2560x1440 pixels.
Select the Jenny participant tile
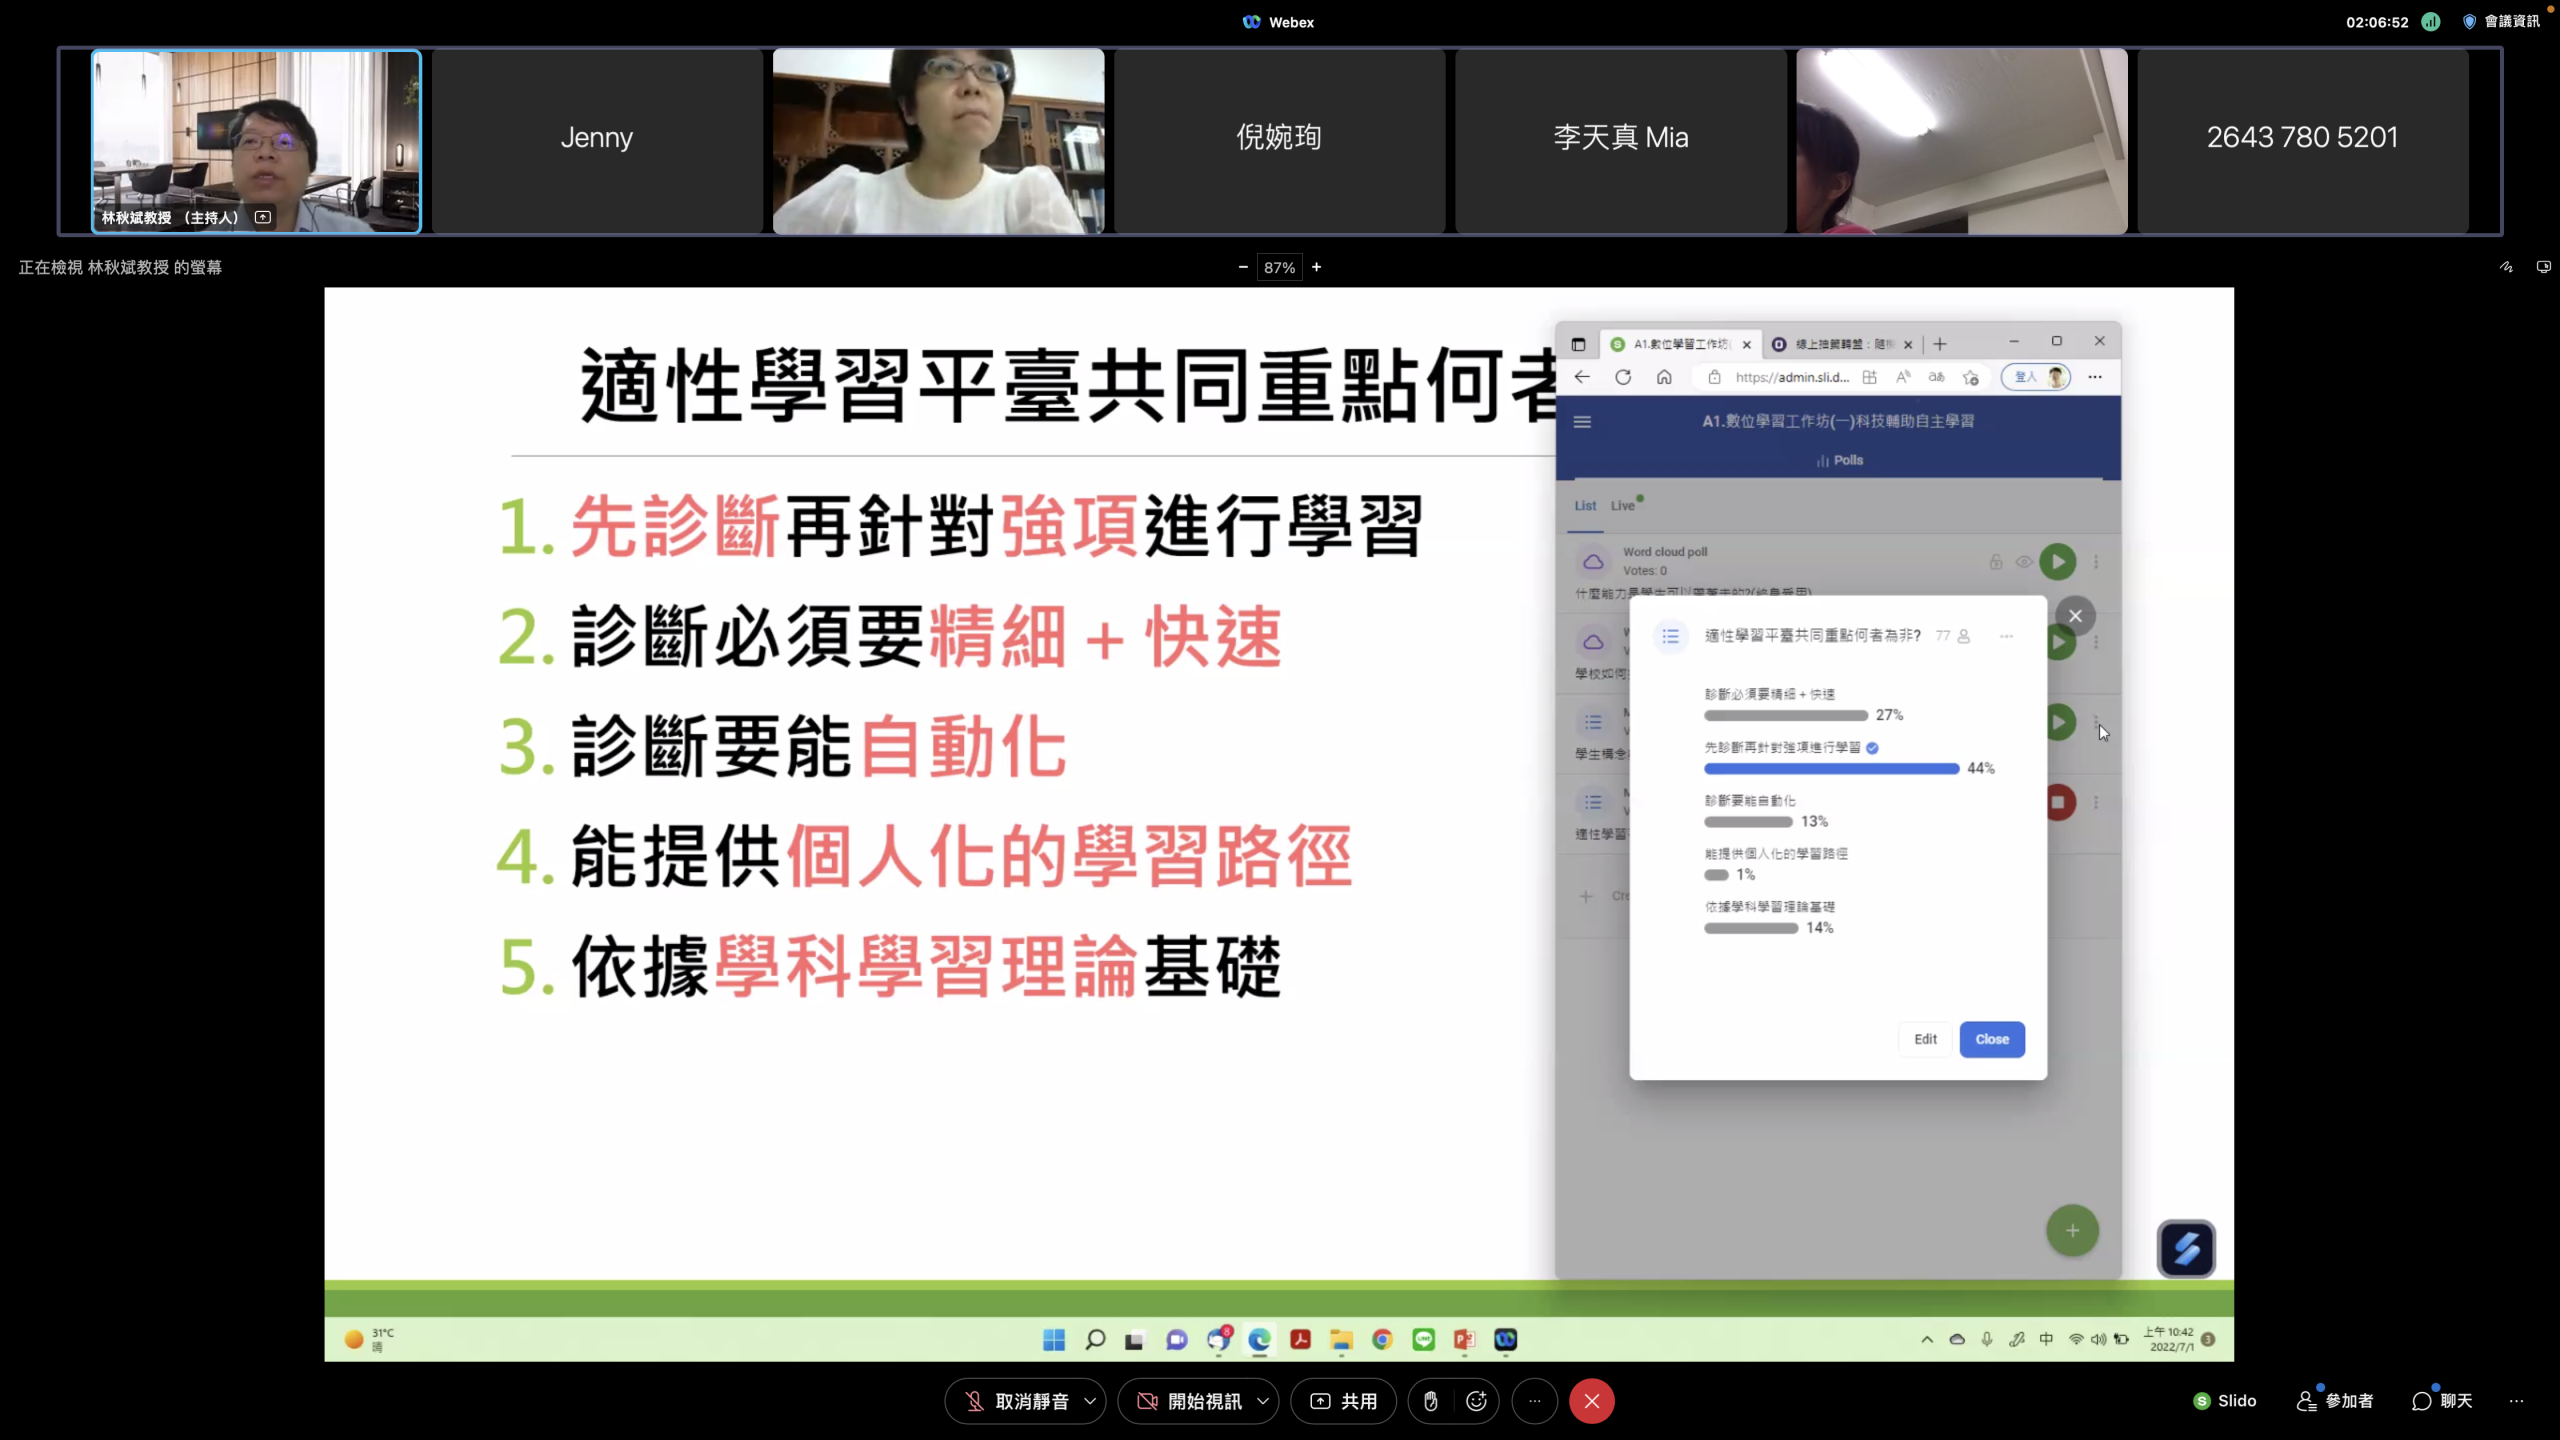pos(597,140)
